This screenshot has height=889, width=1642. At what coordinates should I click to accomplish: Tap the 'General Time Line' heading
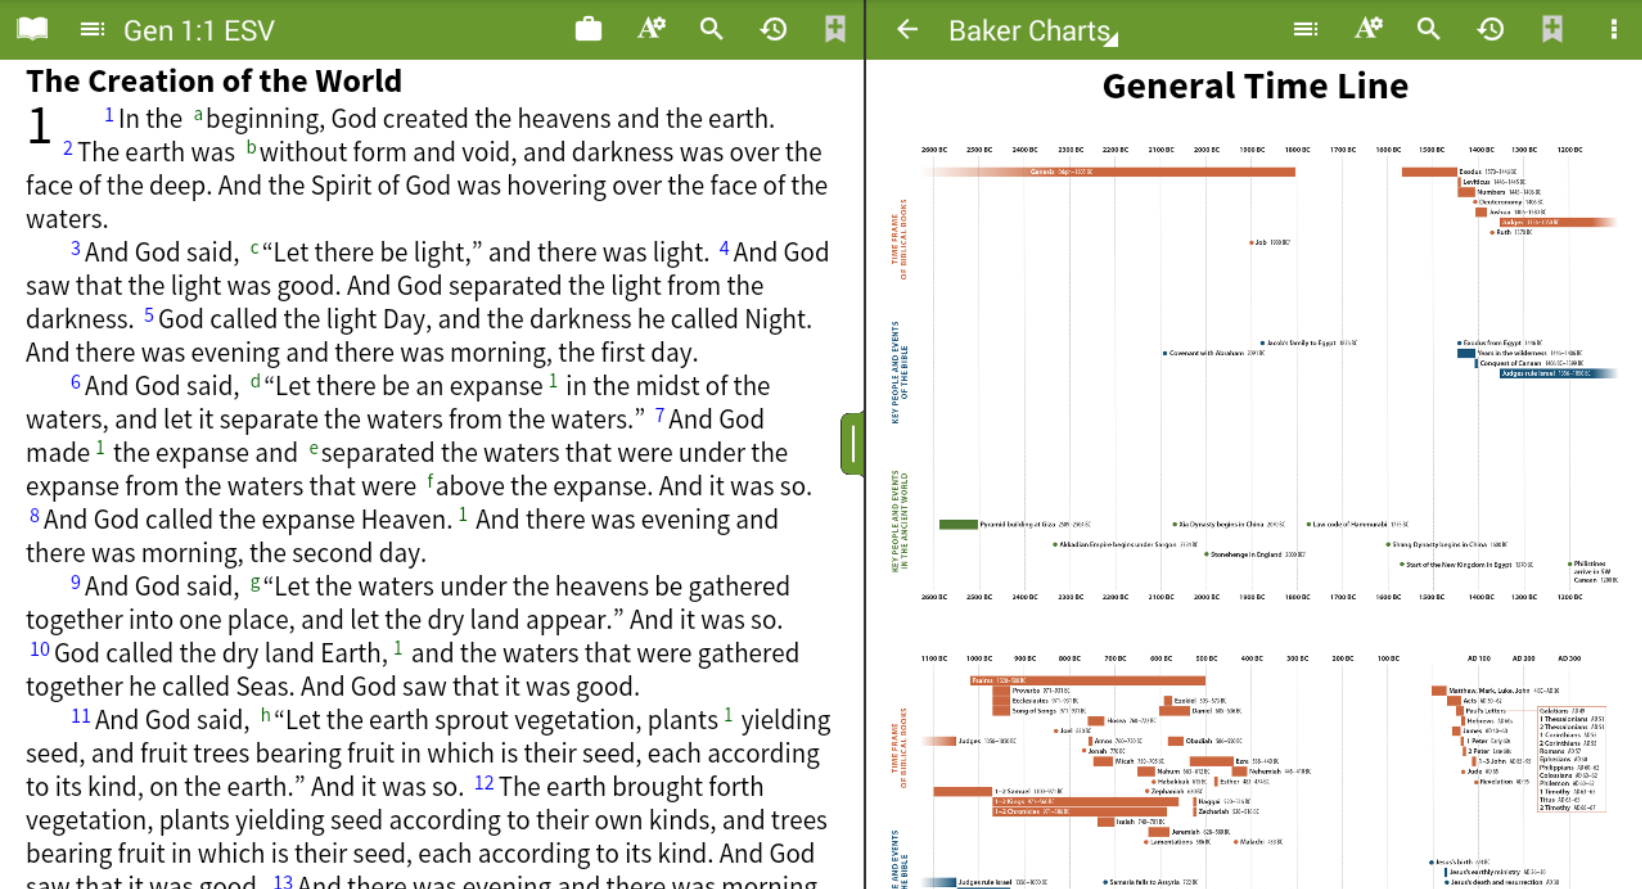[1255, 86]
